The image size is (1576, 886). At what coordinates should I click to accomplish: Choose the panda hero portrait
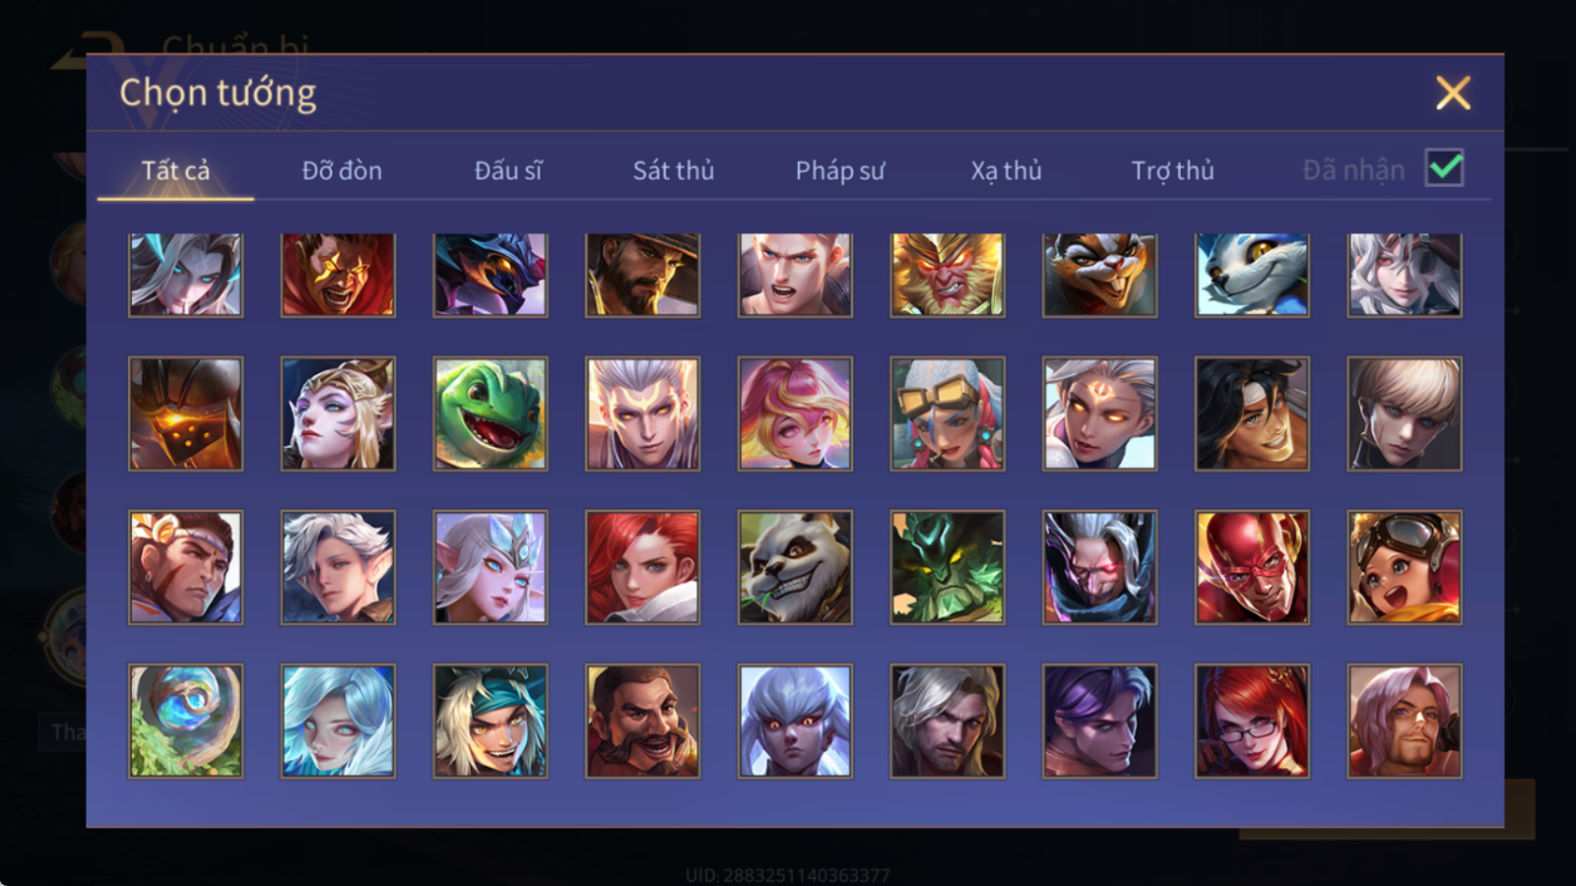tap(795, 567)
